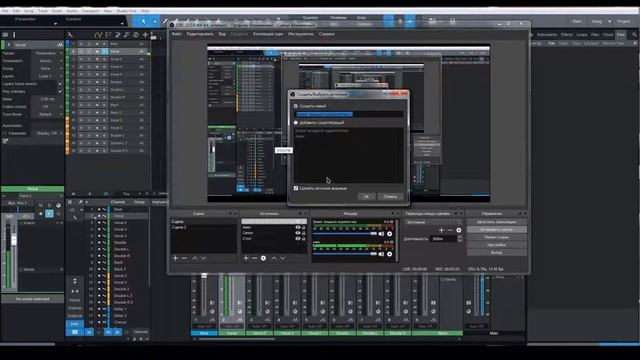Remove selected scene with minus icon in OBS Scenes panel
Image resolution: width=640 pixels, height=360 pixels.
184,258
